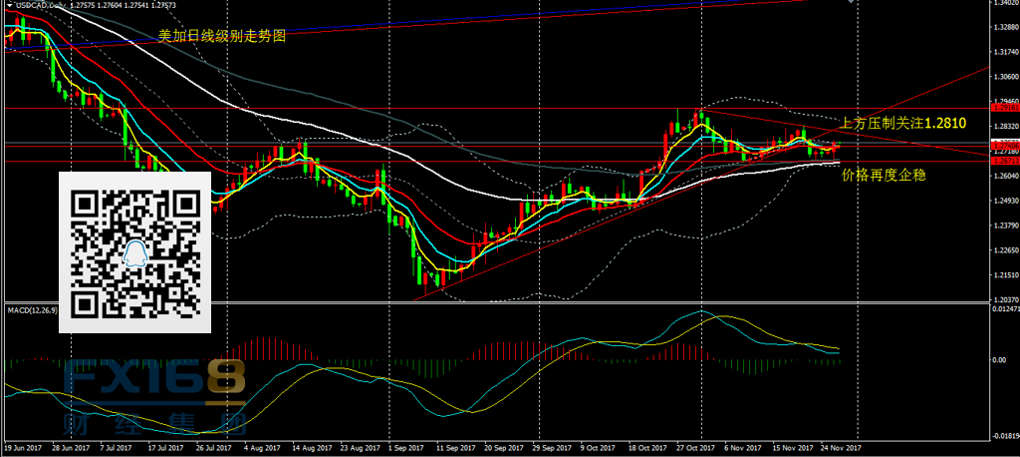
Task: Select the USDCAD,Daily chart title text
Action: (40, 7)
